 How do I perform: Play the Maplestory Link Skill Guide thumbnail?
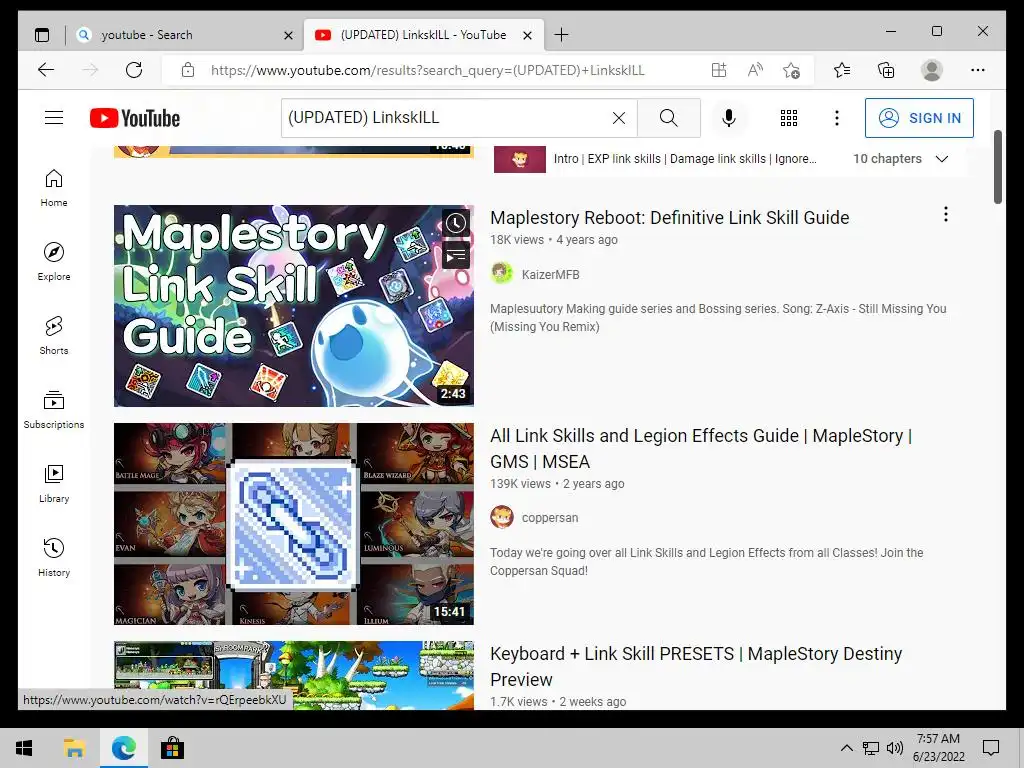click(293, 306)
